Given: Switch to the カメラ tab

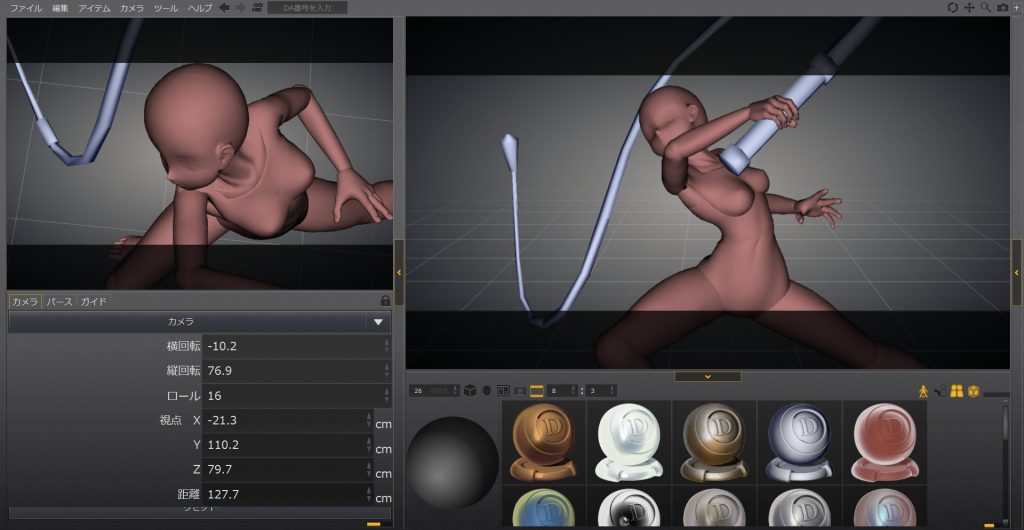Looking at the screenshot, I should 25,302.
